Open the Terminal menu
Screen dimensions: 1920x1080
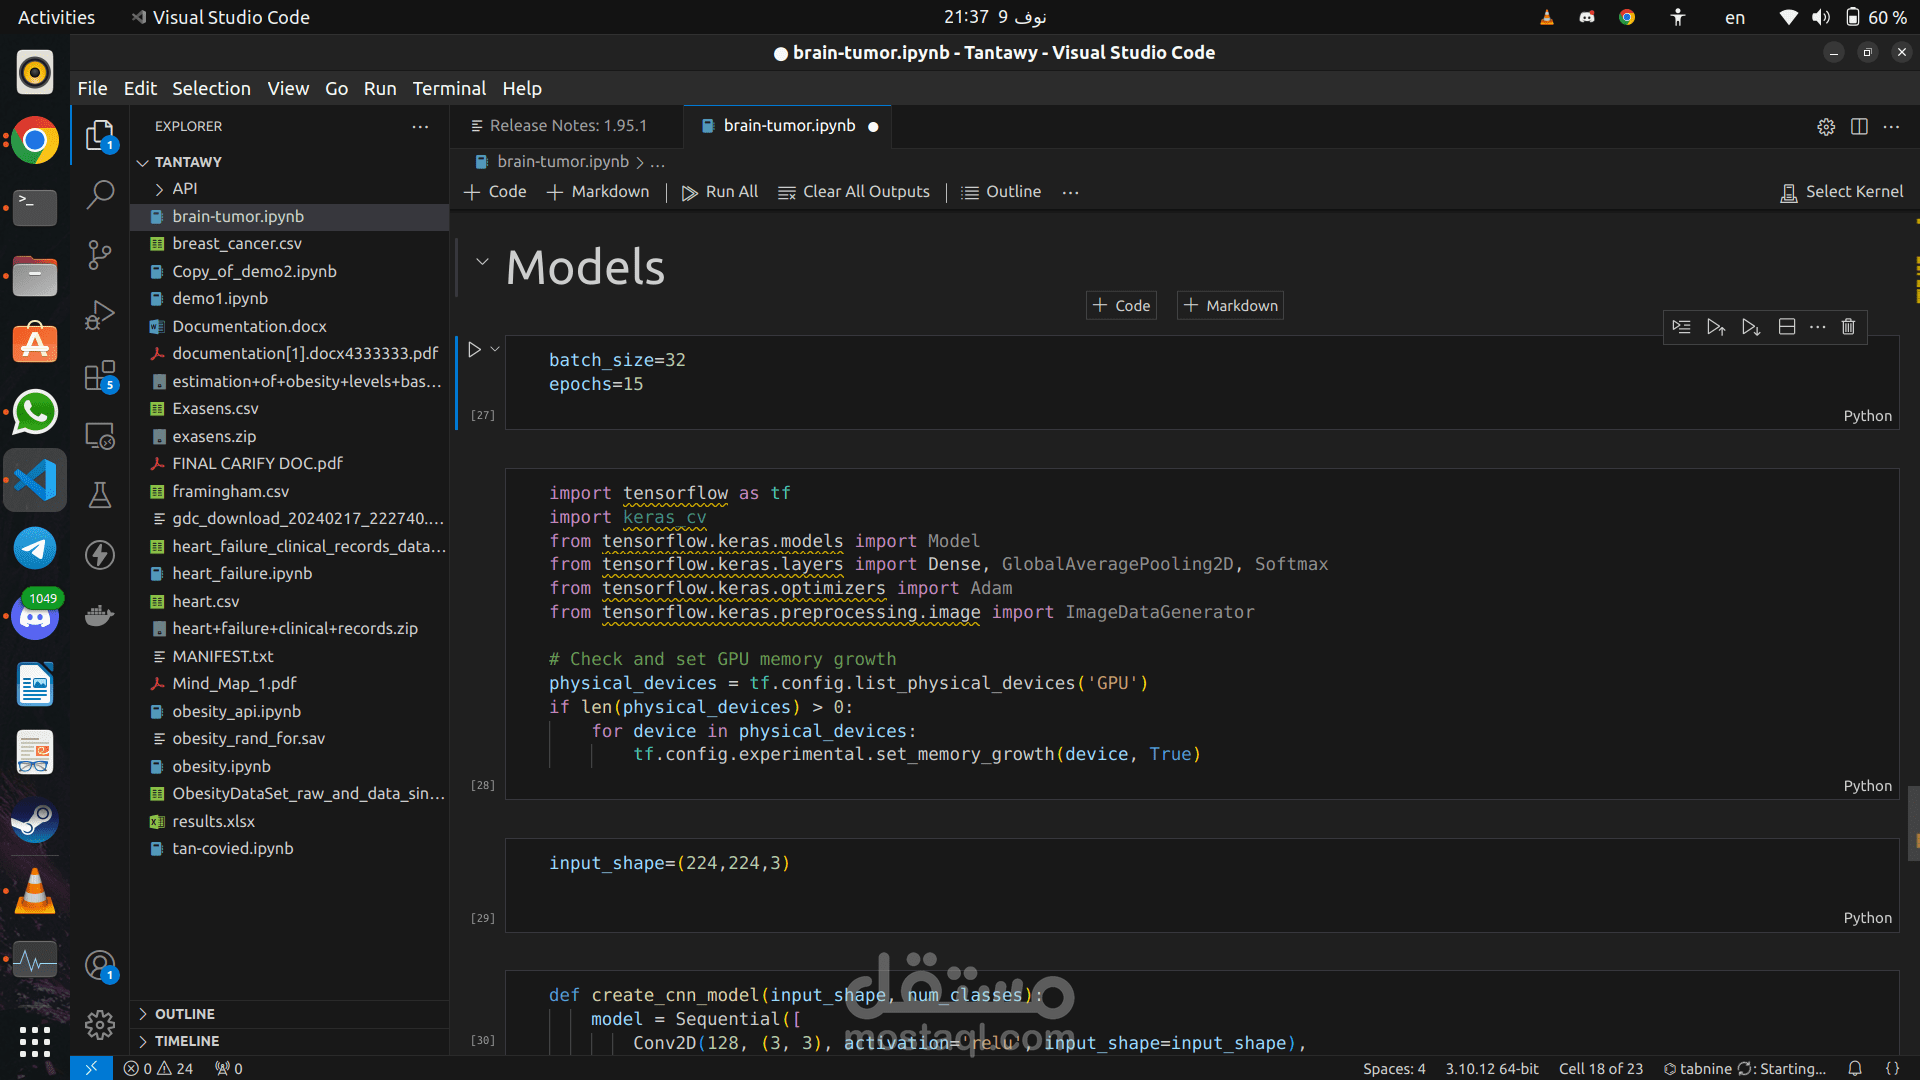[449, 88]
